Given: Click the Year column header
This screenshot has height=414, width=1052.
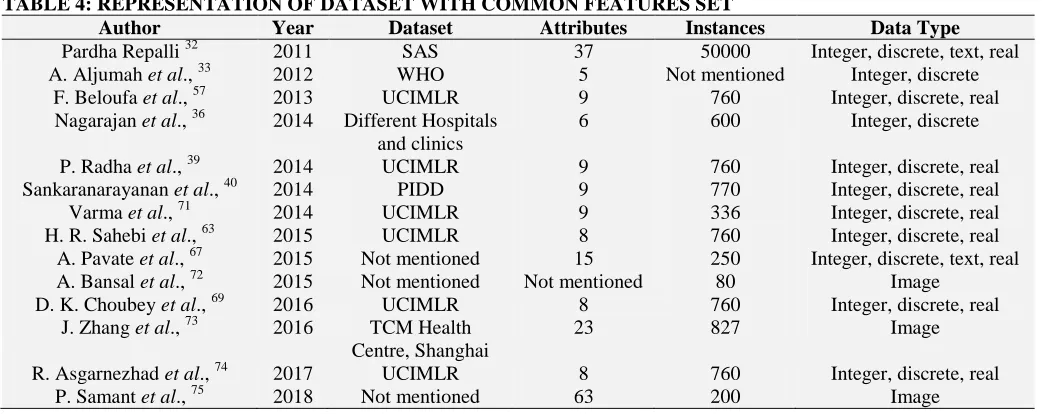Looking at the screenshot, I should coord(293,28).
